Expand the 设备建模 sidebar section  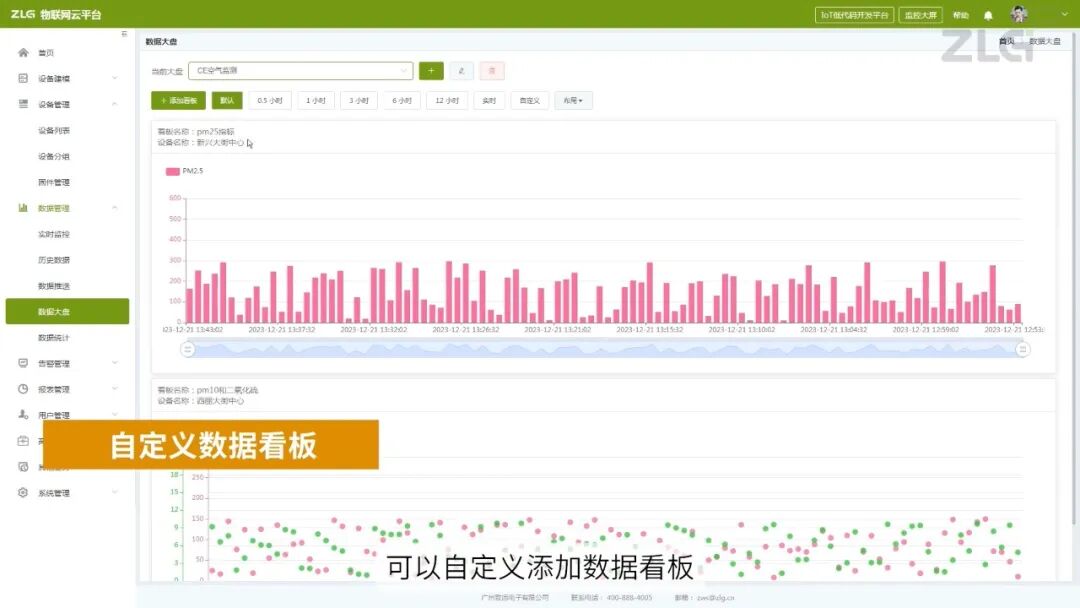(68, 78)
